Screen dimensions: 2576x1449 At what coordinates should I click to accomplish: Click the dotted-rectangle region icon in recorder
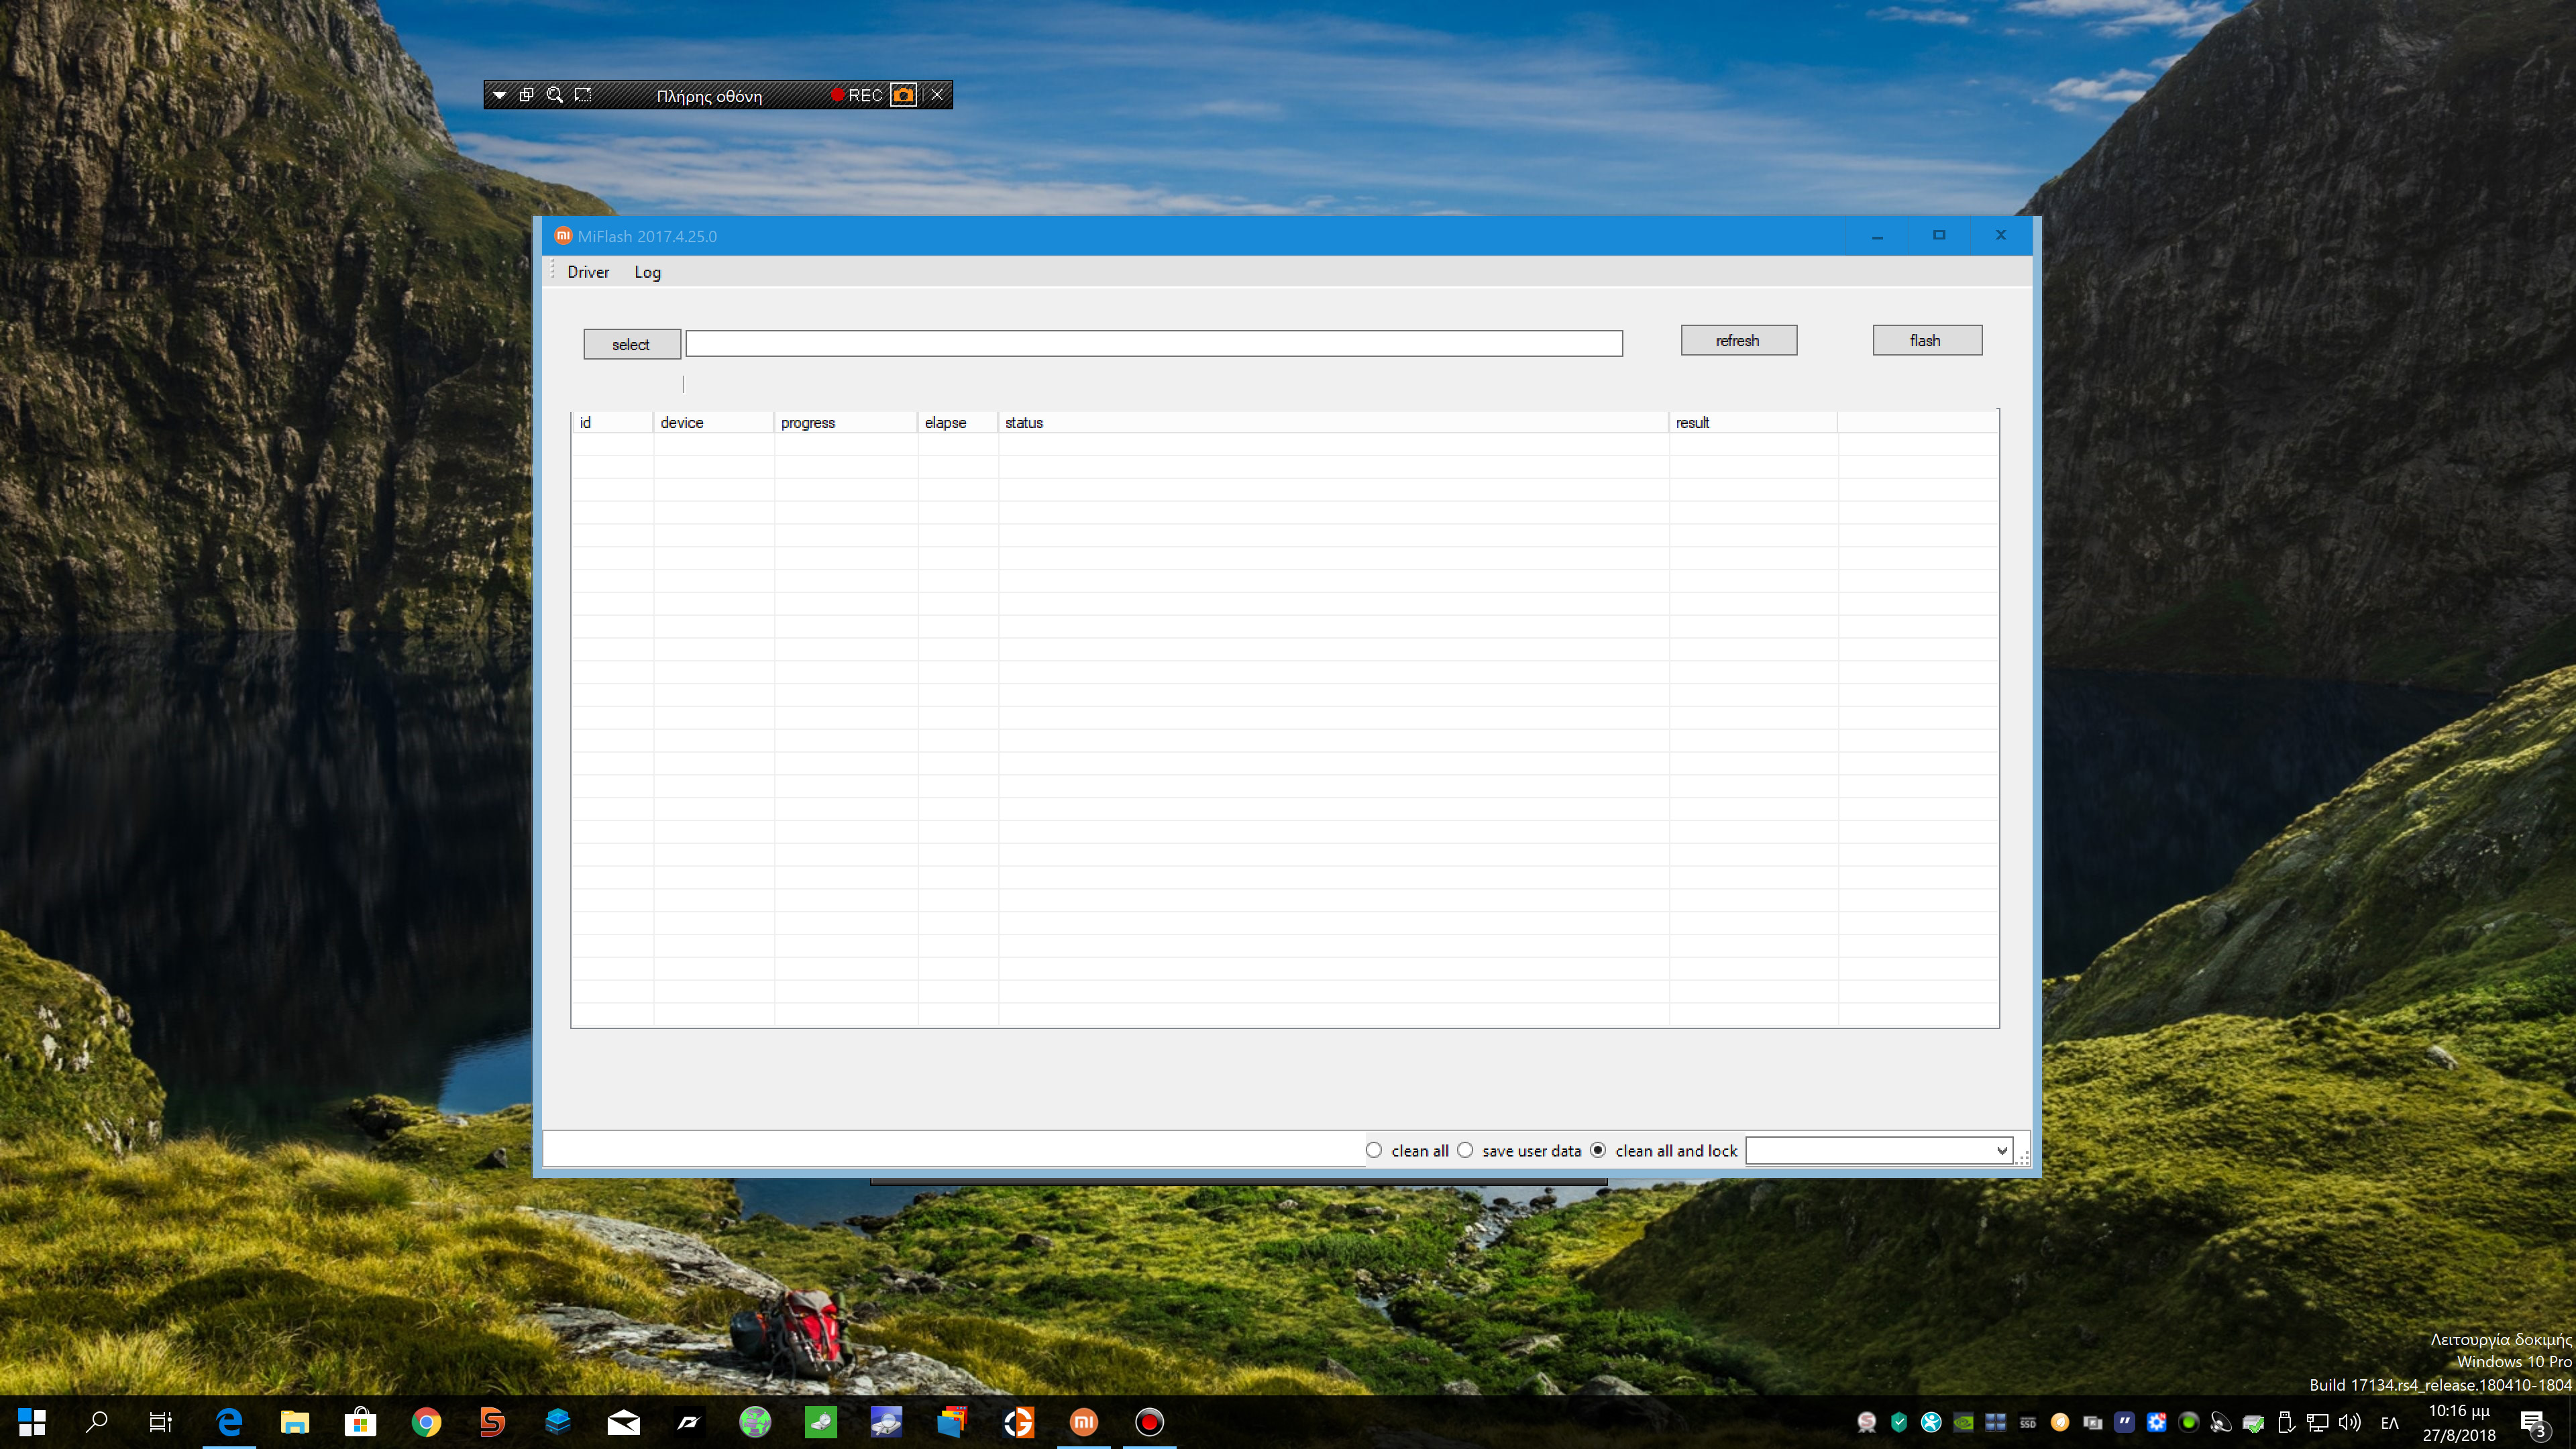583,95
